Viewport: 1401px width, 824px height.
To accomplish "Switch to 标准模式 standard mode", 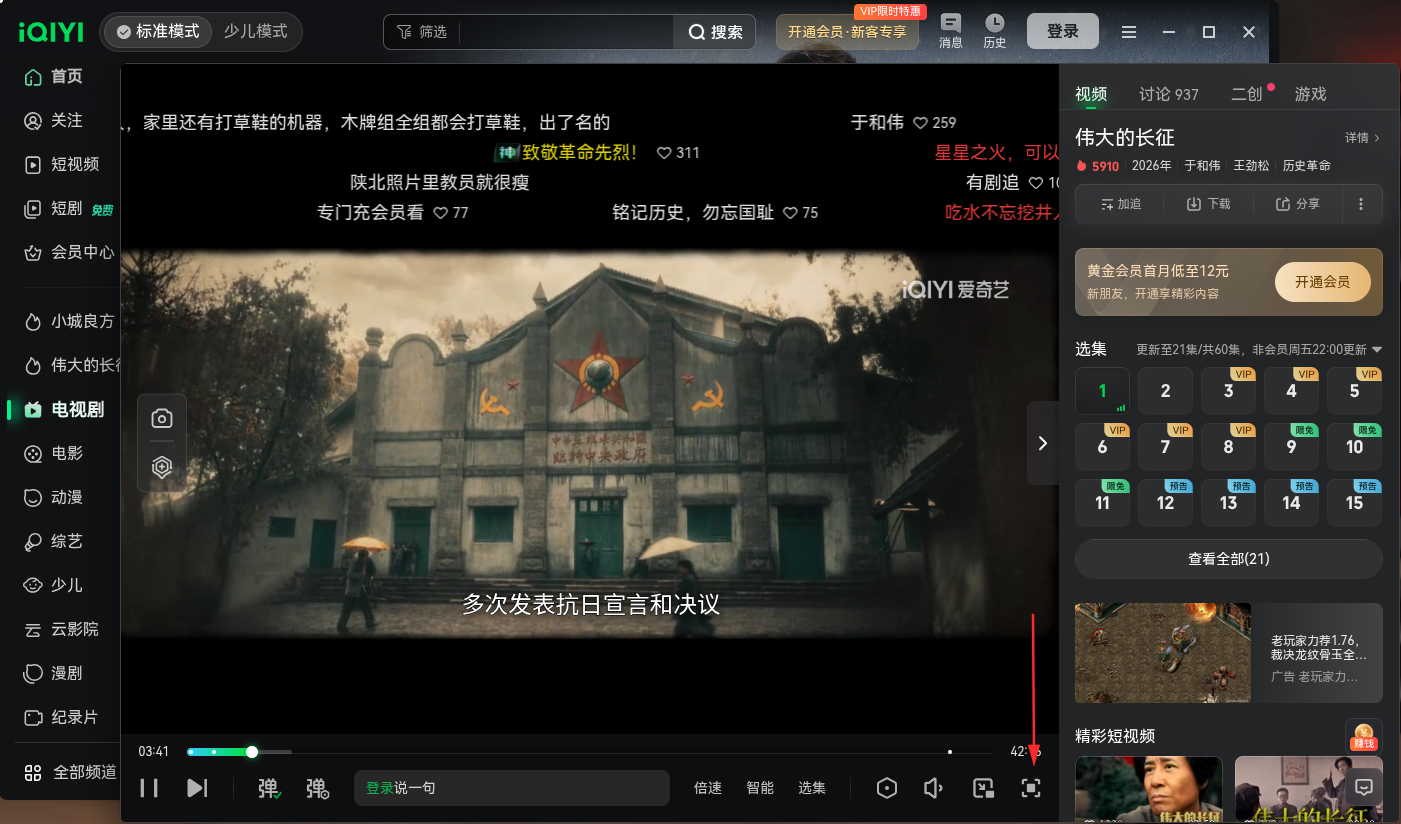I will pyautogui.click(x=158, y=31).
